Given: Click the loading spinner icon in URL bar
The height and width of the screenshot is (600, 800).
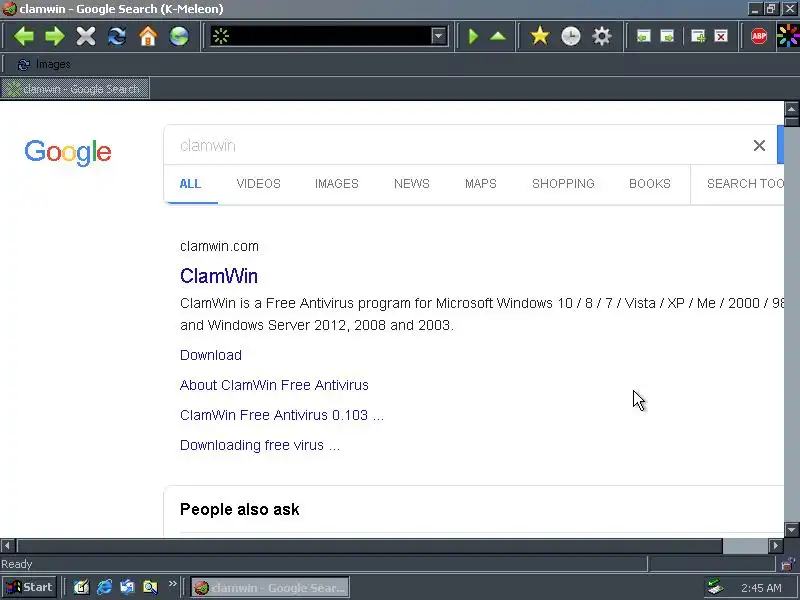Looking at the screenshot, I should point(221,36).
